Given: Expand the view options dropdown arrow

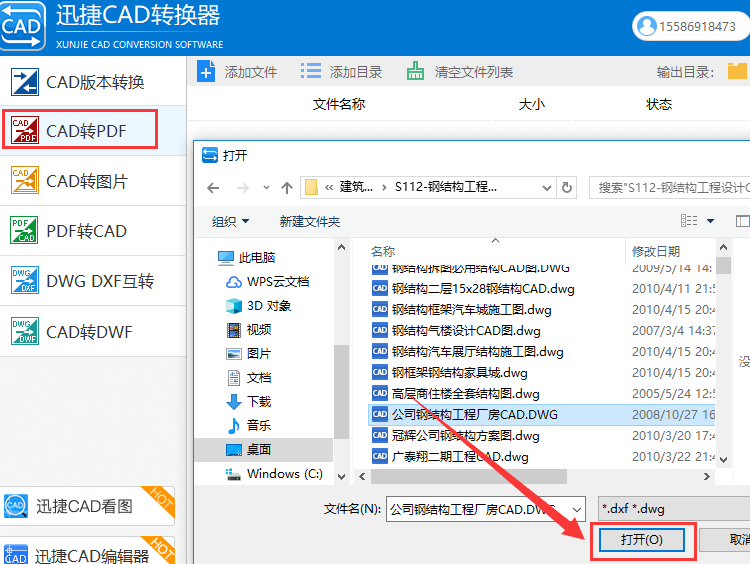Looking at the screenshot, I should point(711,221).
